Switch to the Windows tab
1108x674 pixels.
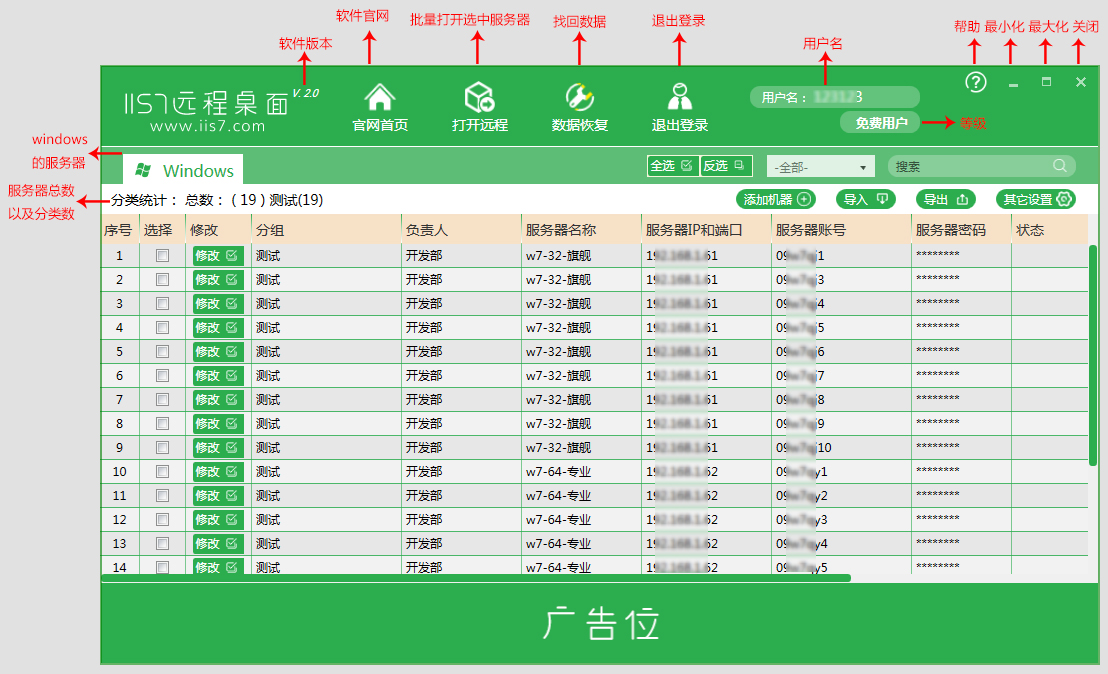(x=183, y=170)
